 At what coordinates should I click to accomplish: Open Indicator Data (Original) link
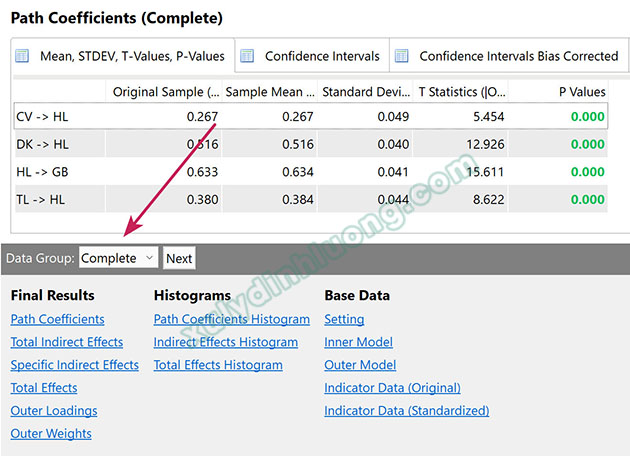pos(393,388)
